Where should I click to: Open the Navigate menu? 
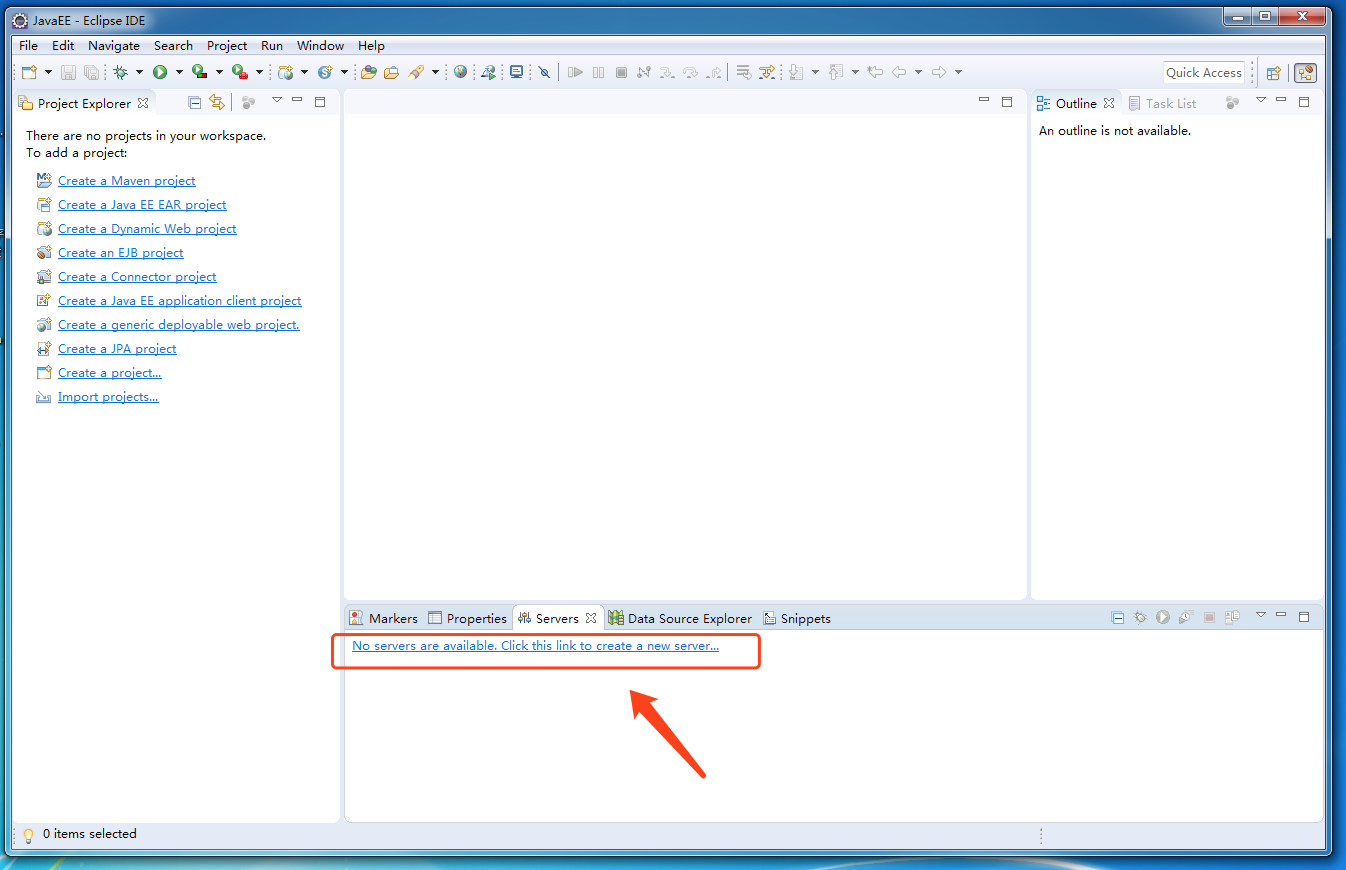tap(114, 45)
